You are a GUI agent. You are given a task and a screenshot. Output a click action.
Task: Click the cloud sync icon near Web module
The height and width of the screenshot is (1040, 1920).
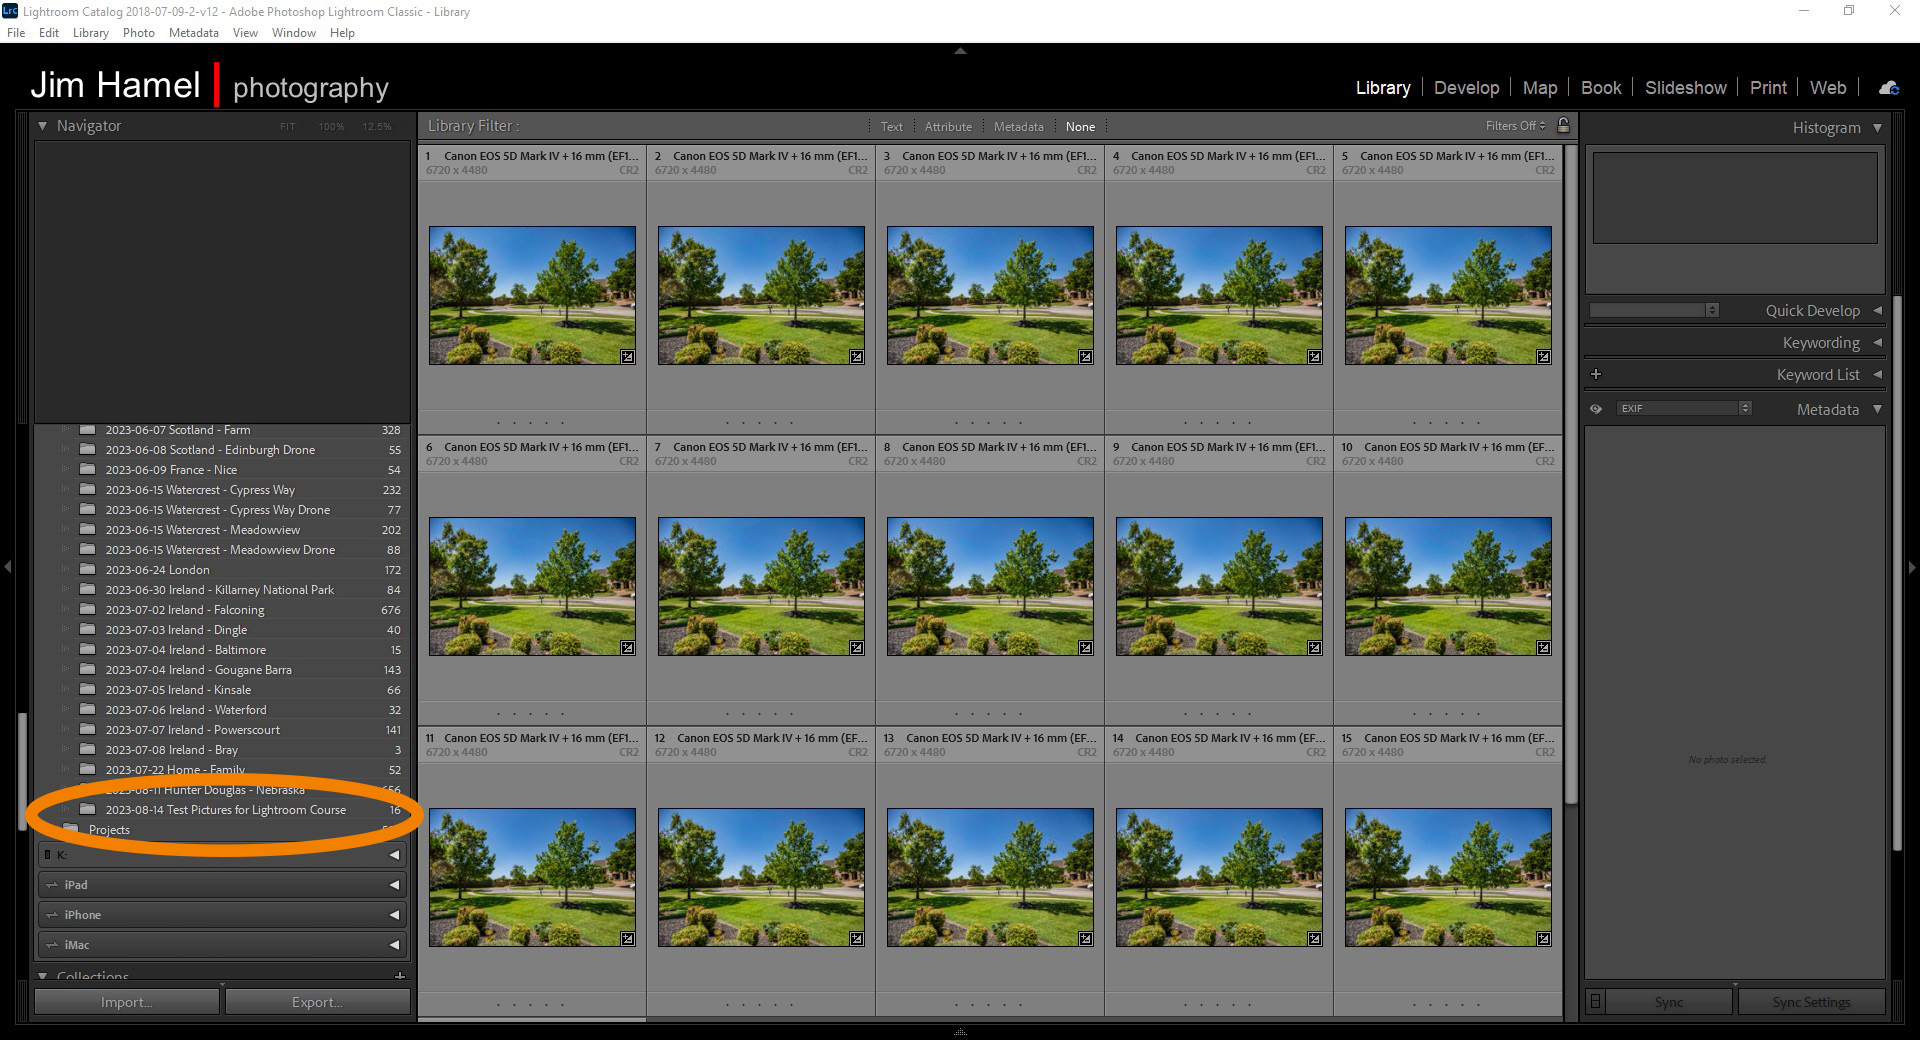click(x=1888, y=88)
